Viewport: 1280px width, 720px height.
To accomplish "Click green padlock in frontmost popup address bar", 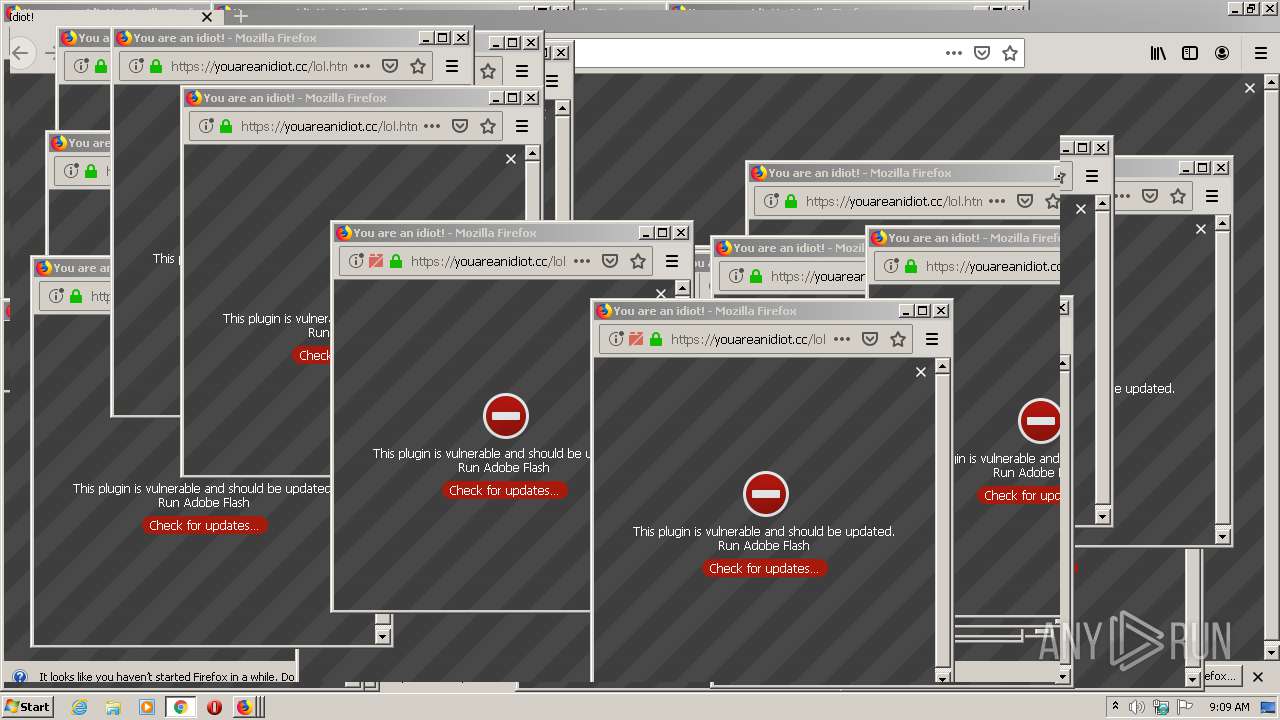I will pos(656,339).
